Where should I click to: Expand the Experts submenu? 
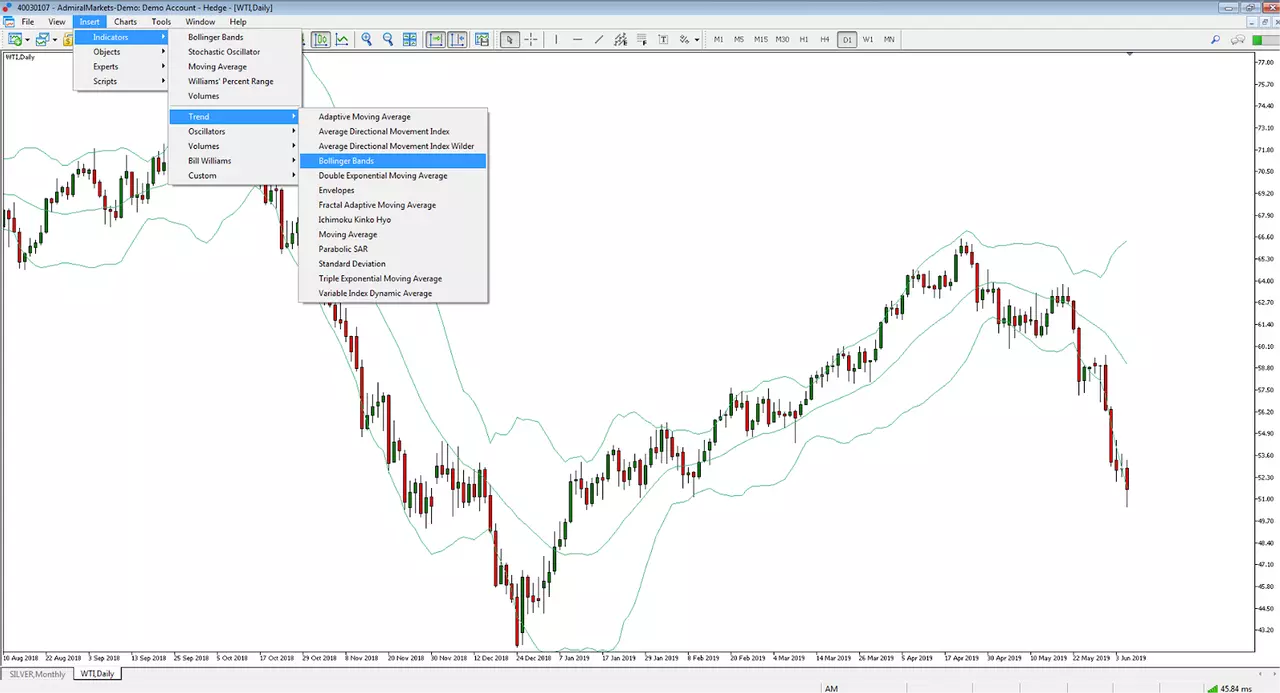tap(120, 66)
